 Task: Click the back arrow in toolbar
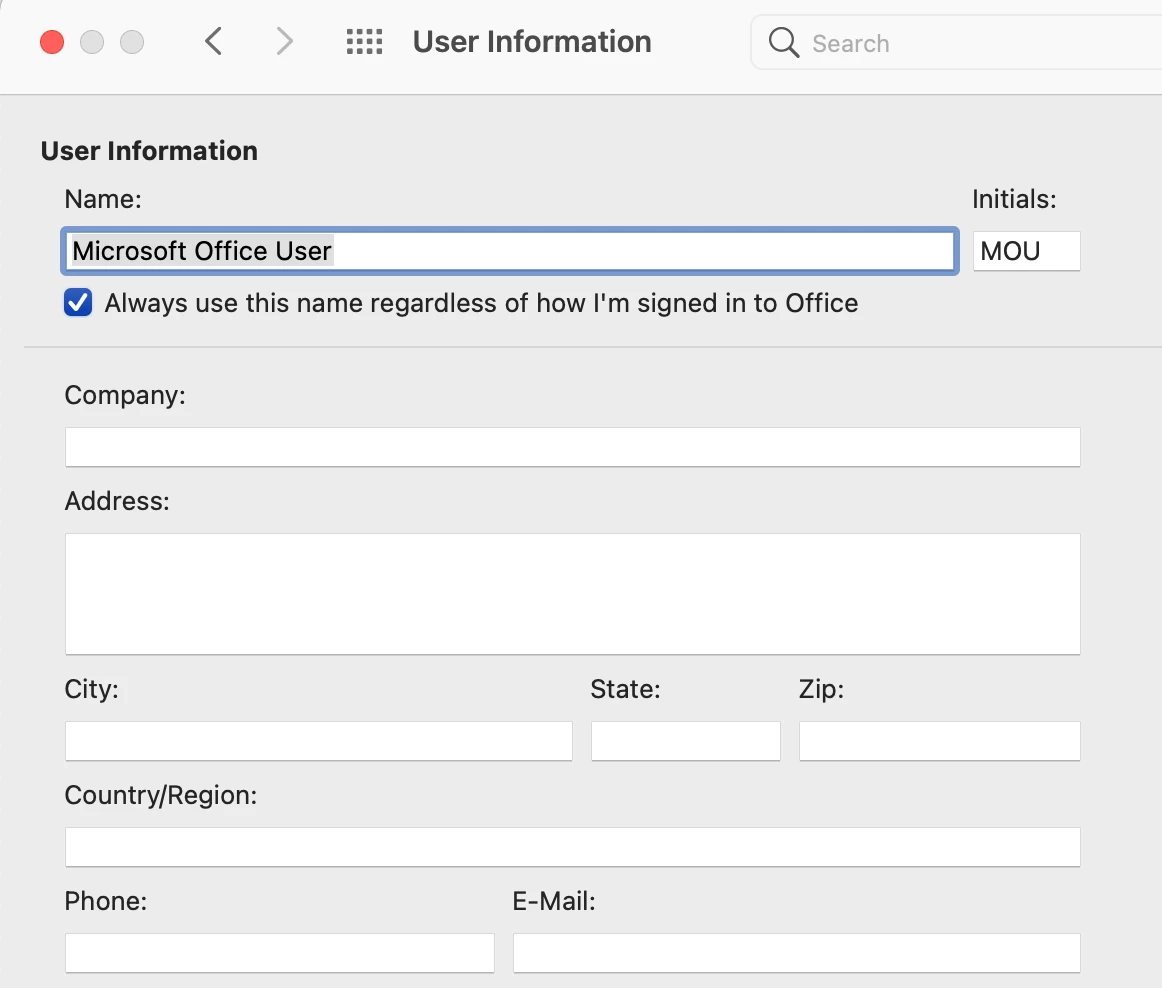click(213, 42)
